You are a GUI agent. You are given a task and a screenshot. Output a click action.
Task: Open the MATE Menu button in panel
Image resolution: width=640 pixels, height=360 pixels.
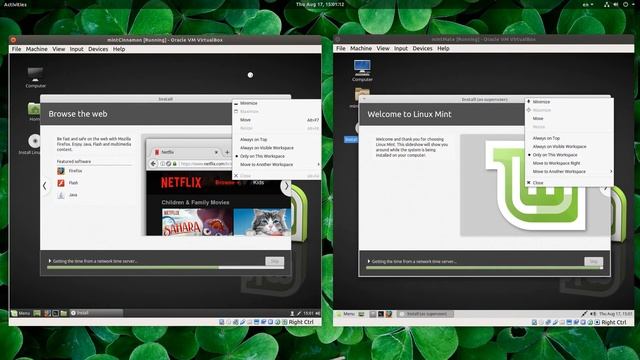(x=345, y=314)
